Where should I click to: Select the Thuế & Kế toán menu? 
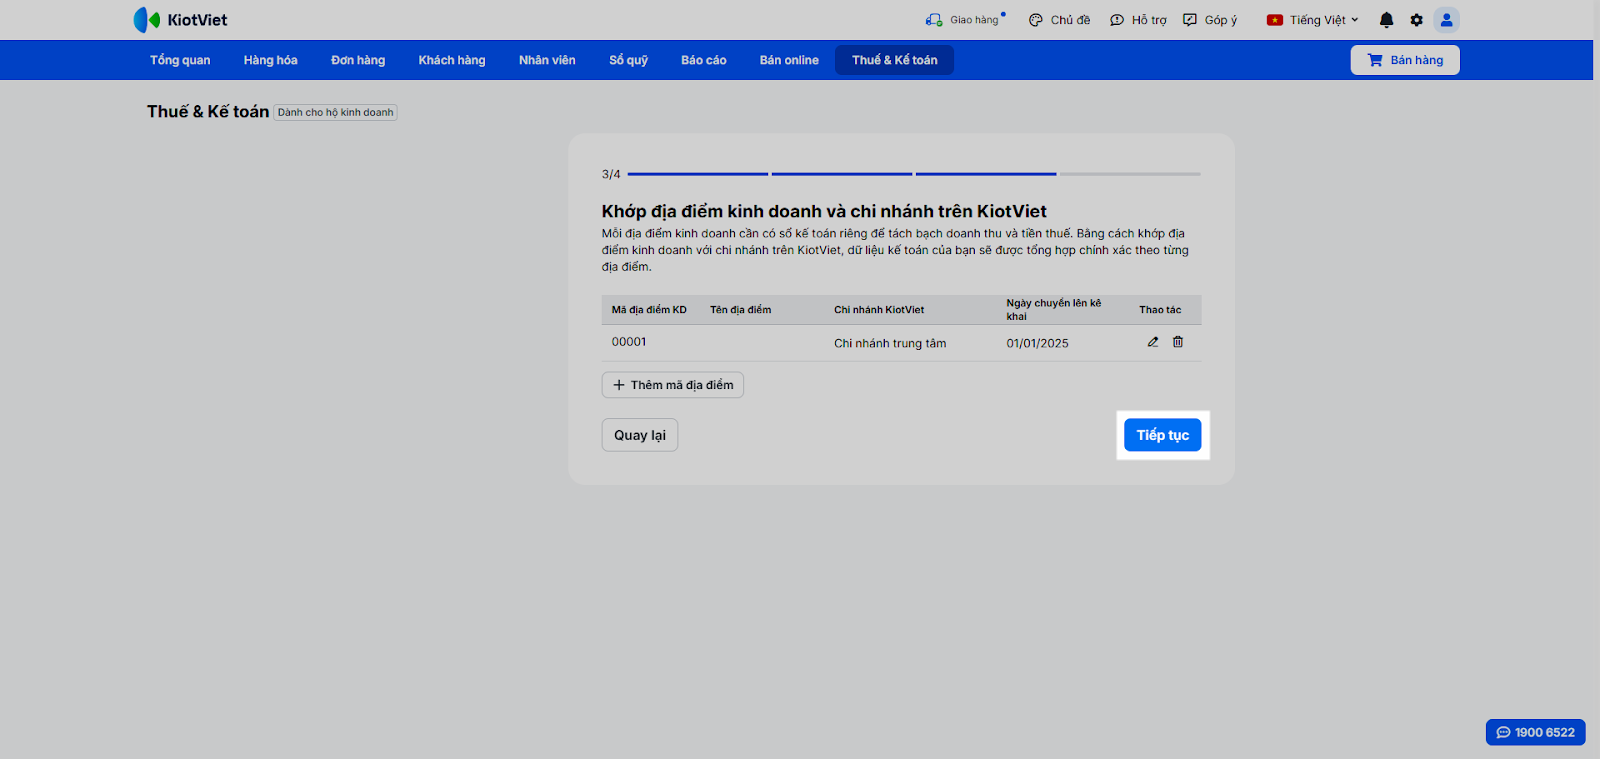point(895,60)
